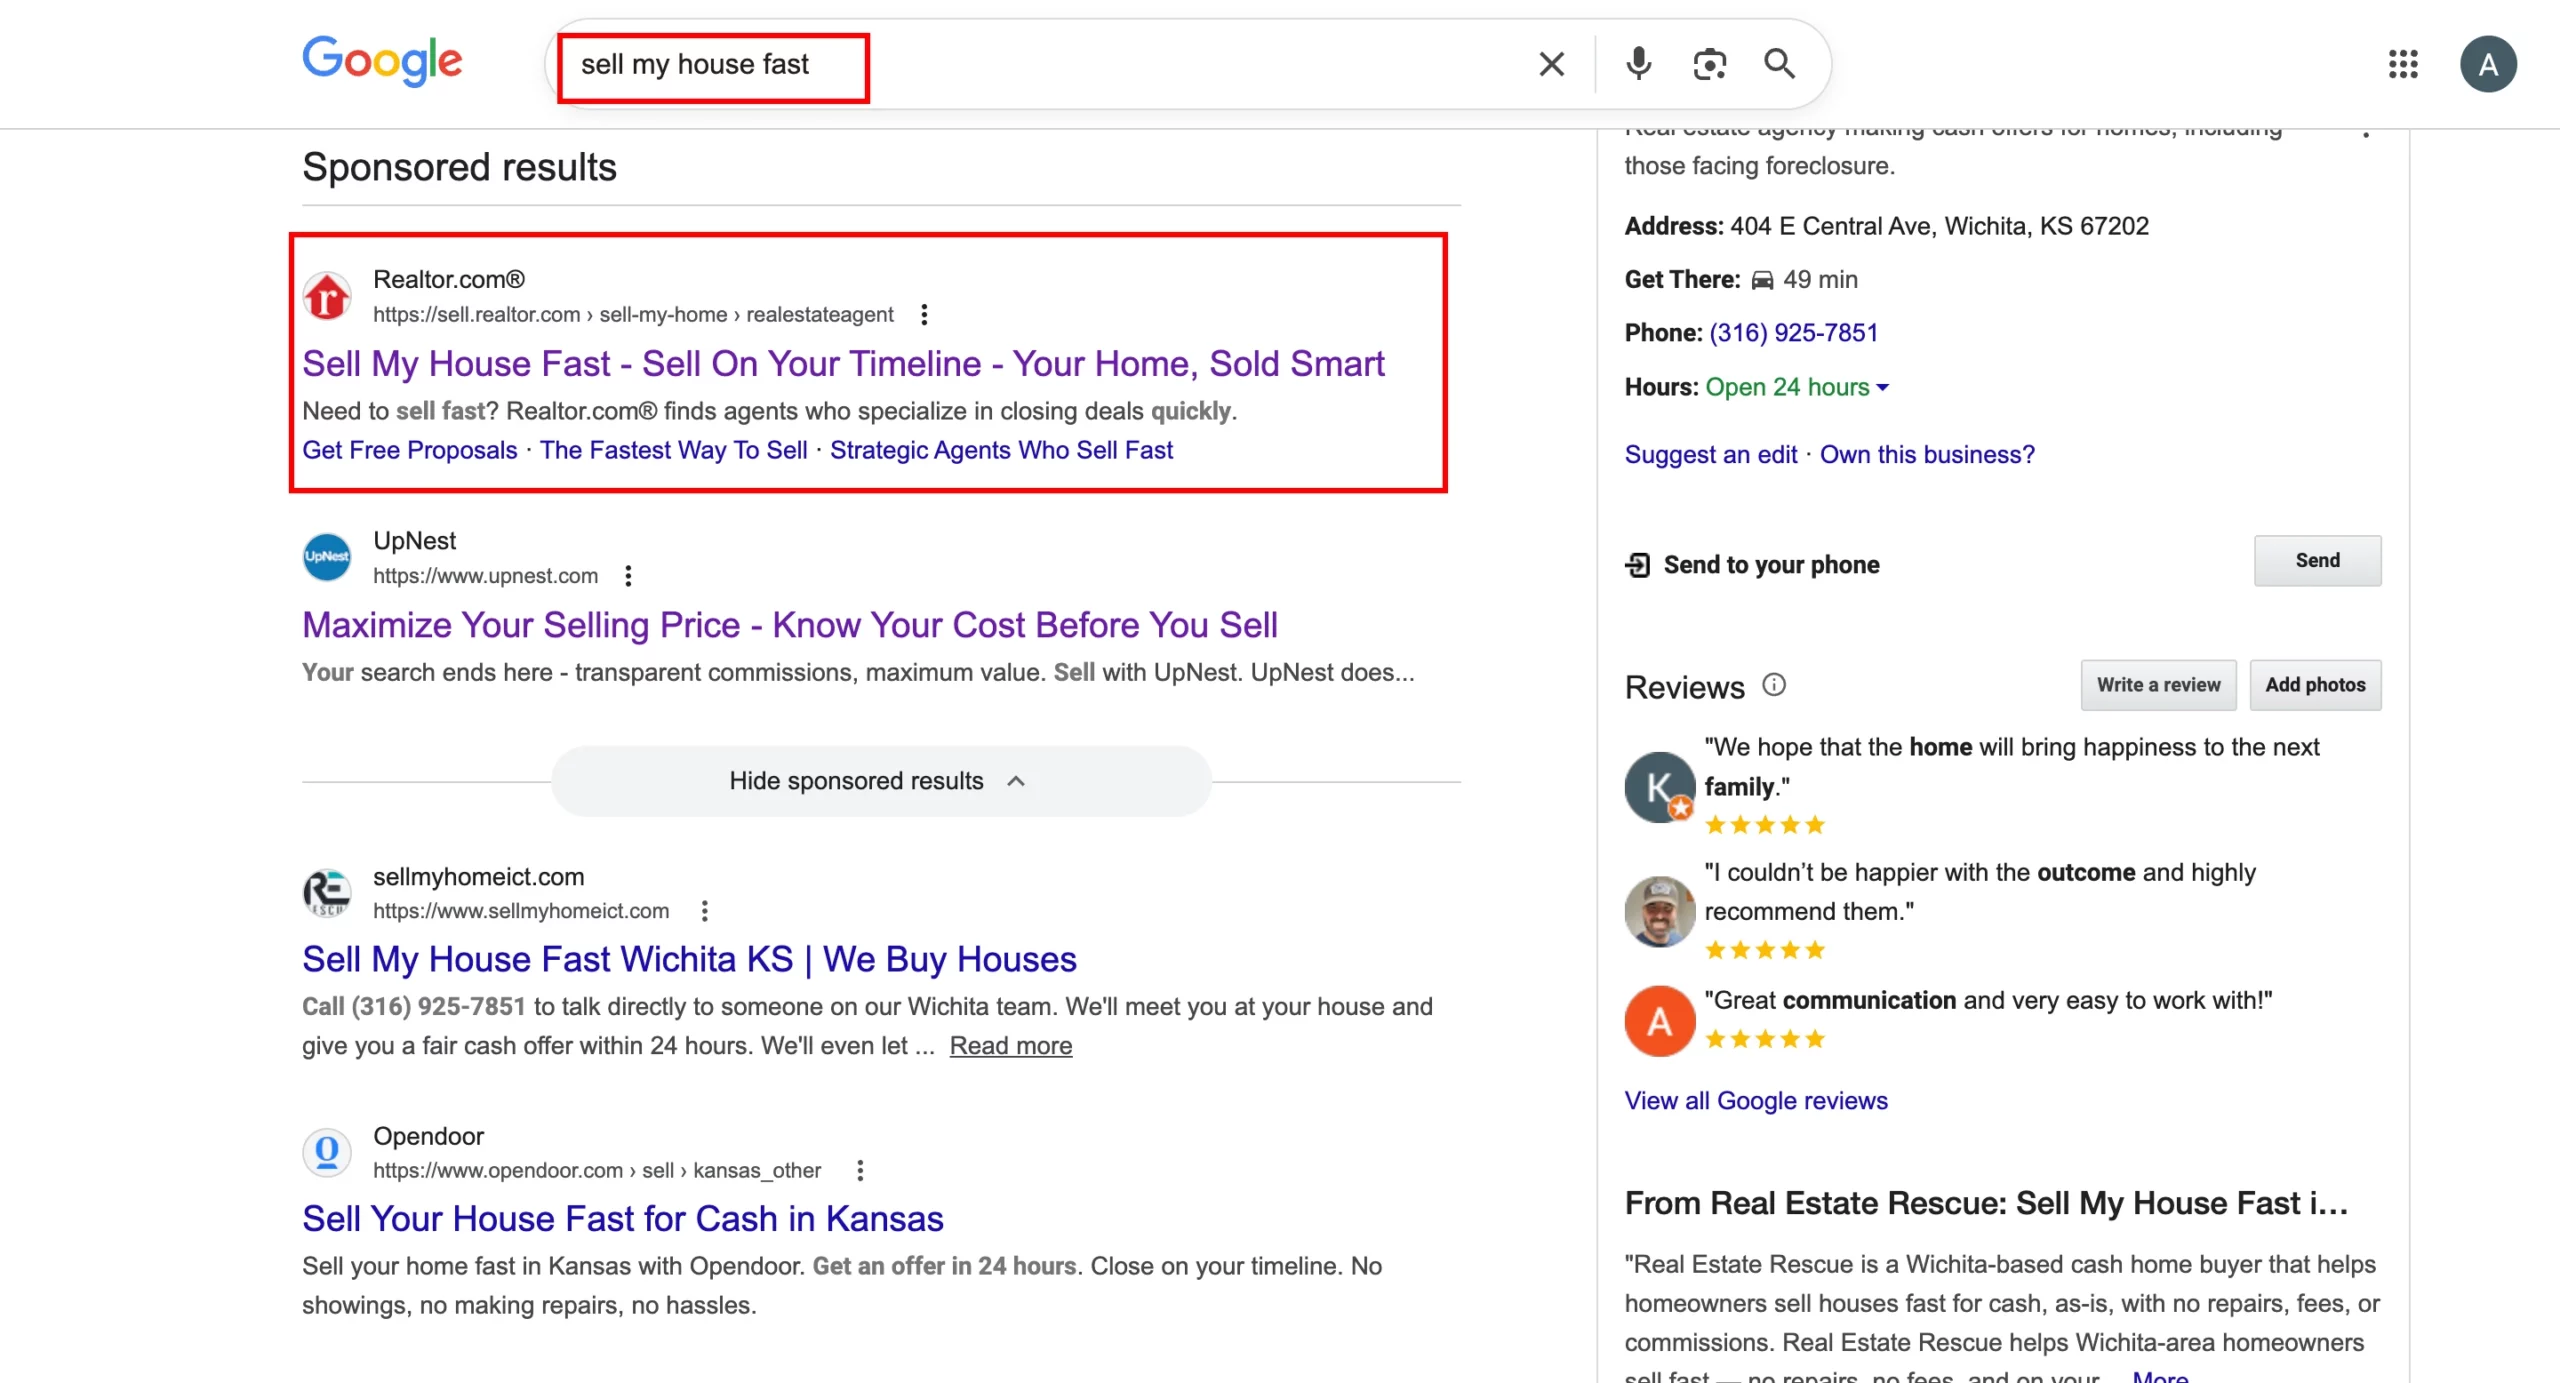
Task: Click the 49 min drive time
Action: (x=1820, y=280)
